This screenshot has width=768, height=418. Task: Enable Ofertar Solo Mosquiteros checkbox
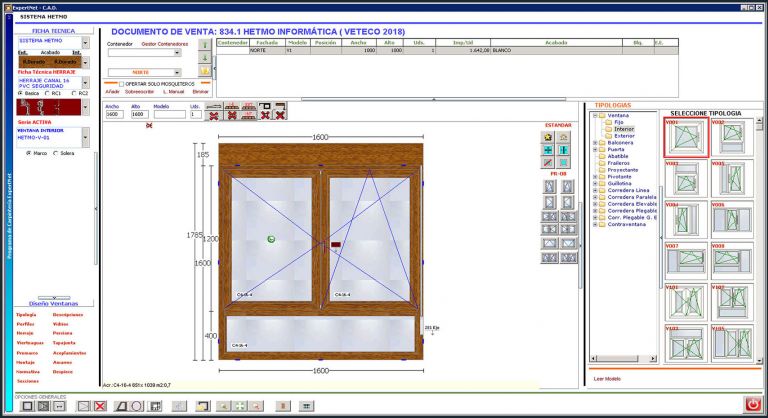(122, 84)
